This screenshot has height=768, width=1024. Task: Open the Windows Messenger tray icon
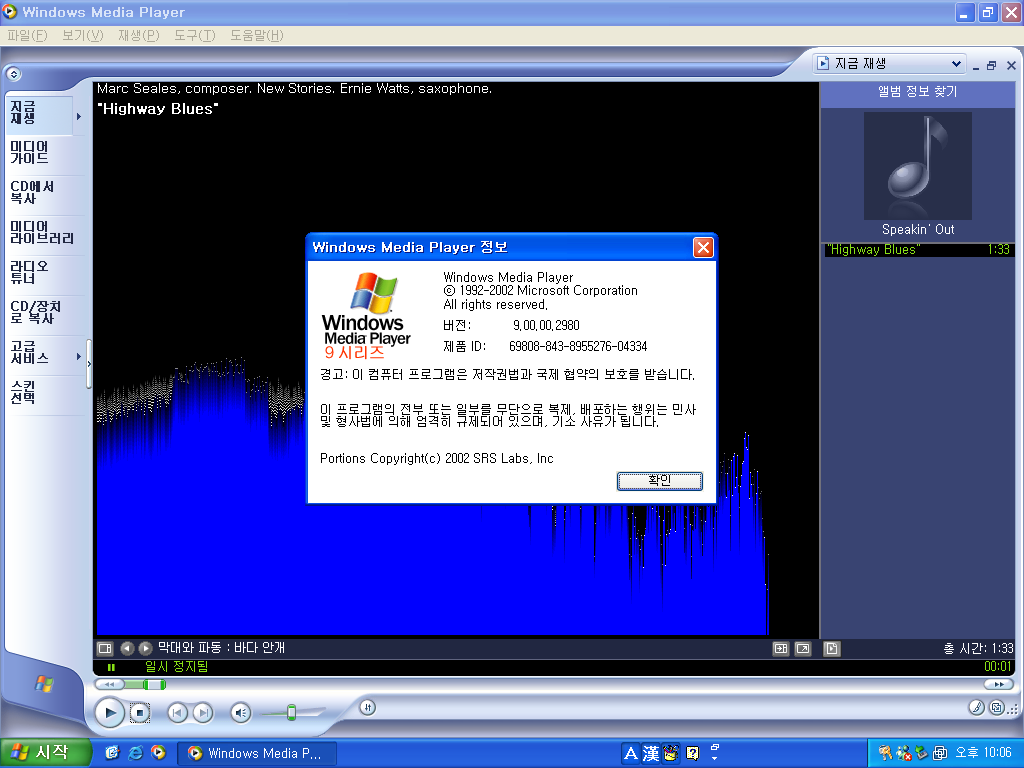pos(903,753)
